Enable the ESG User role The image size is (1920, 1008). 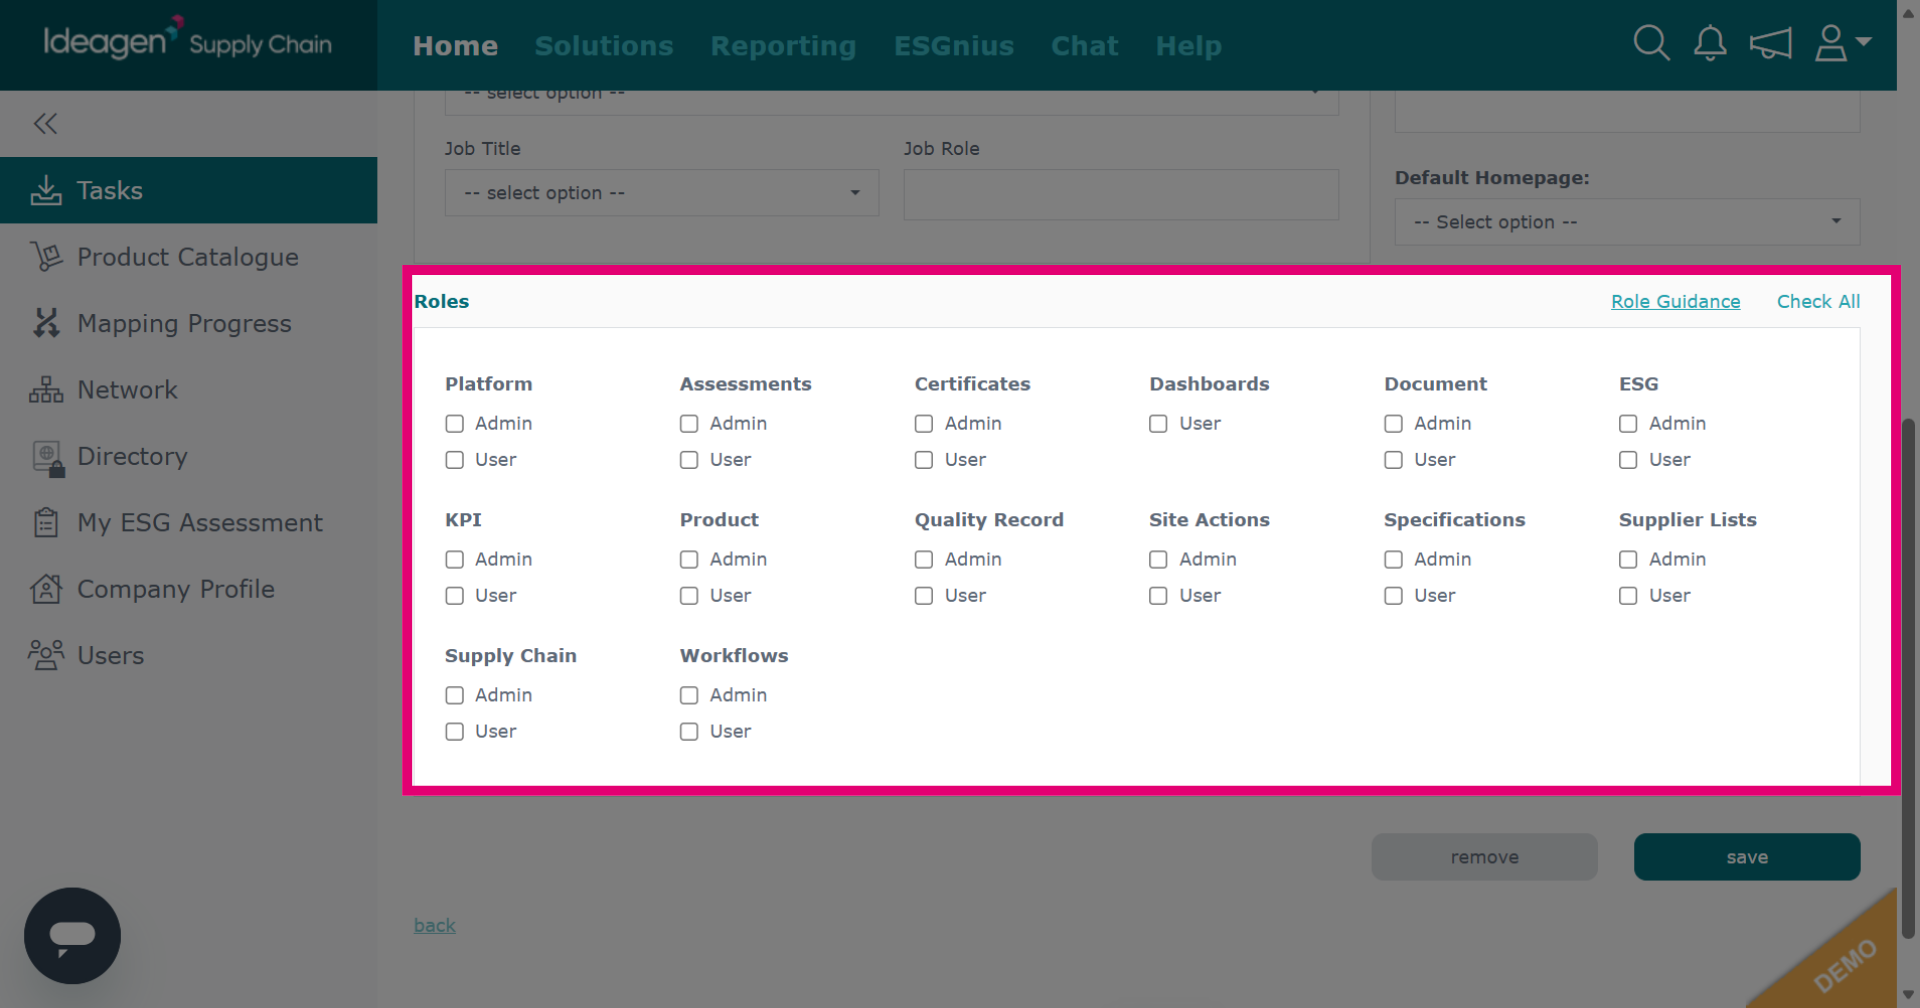[1628, 460]
